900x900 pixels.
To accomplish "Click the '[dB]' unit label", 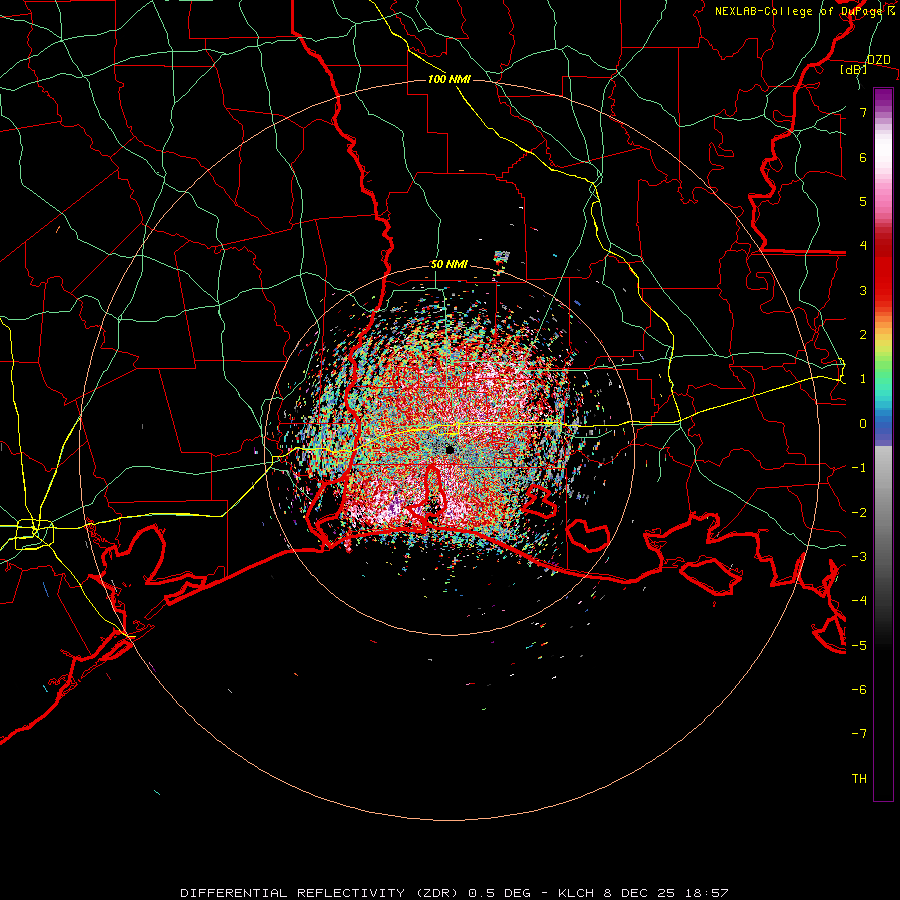I will tap(854, 69).
